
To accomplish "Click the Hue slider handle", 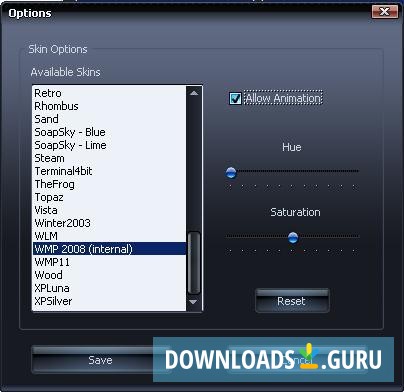I will [231, 172].
